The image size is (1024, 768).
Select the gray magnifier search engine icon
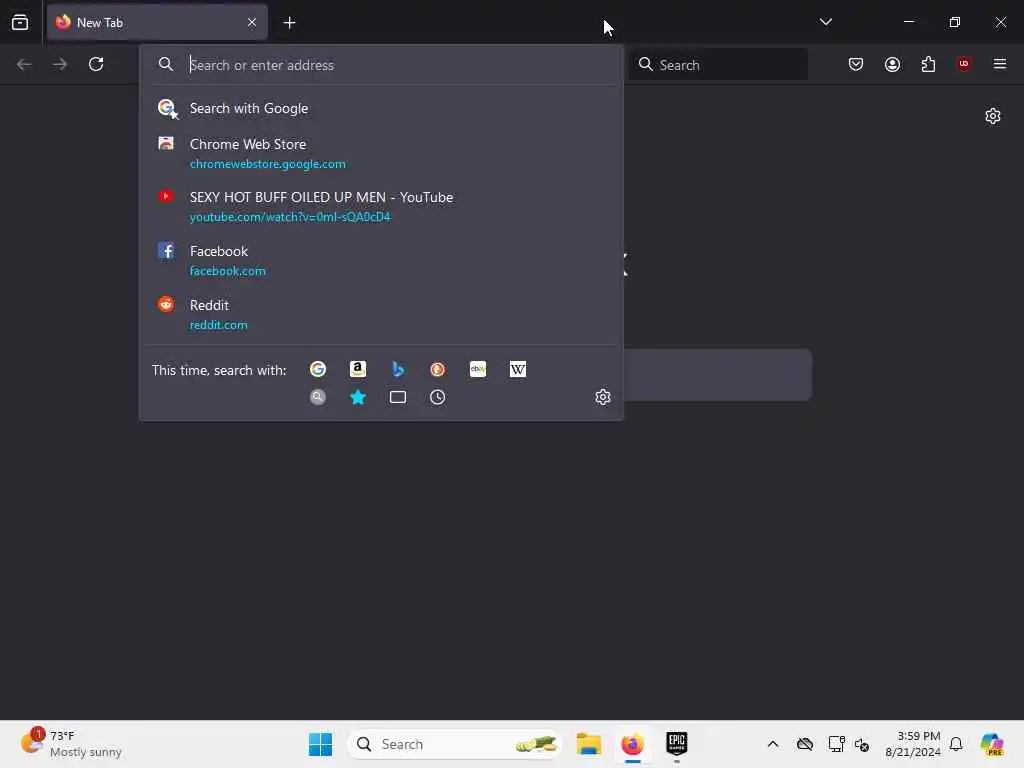click(x=318, y=397)
